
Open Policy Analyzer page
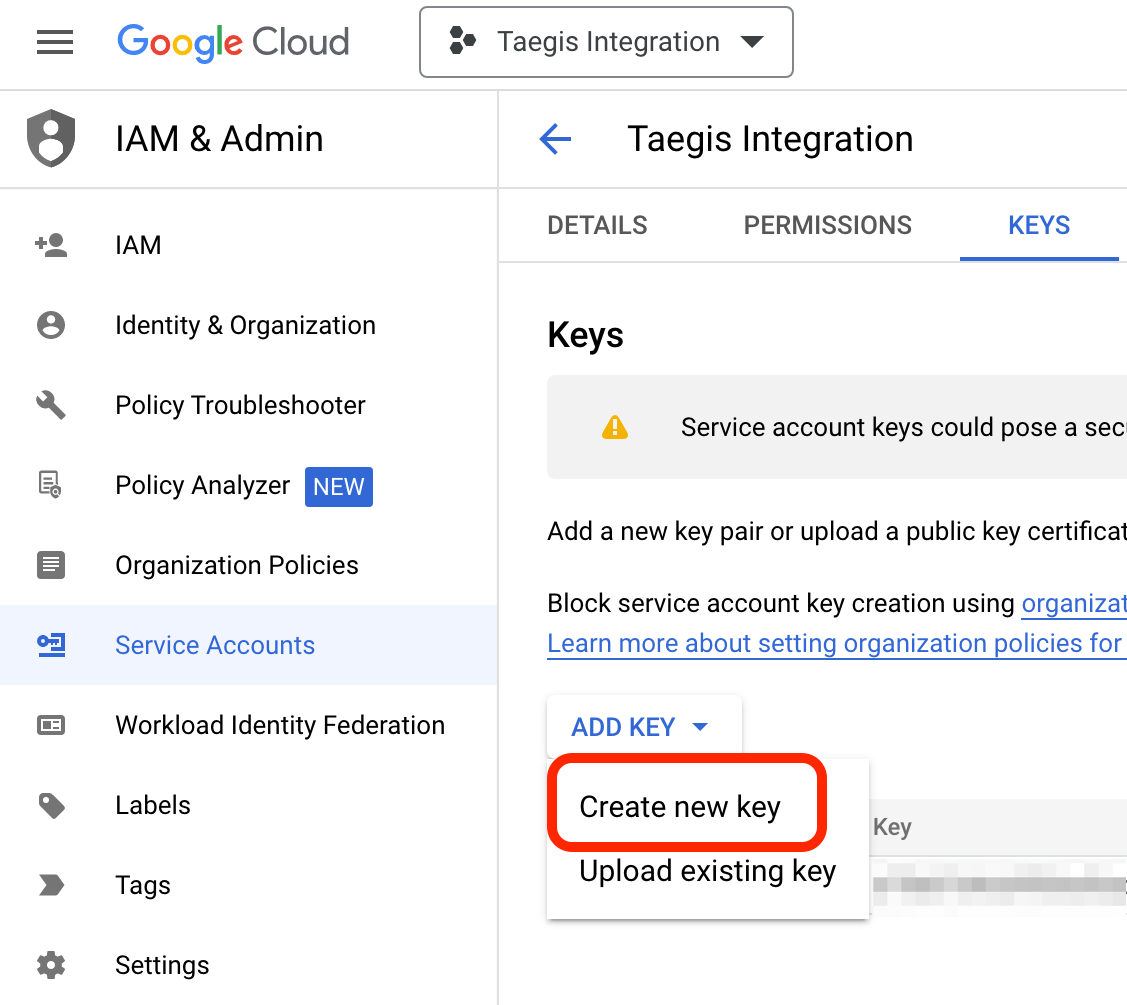coord(249,485)
